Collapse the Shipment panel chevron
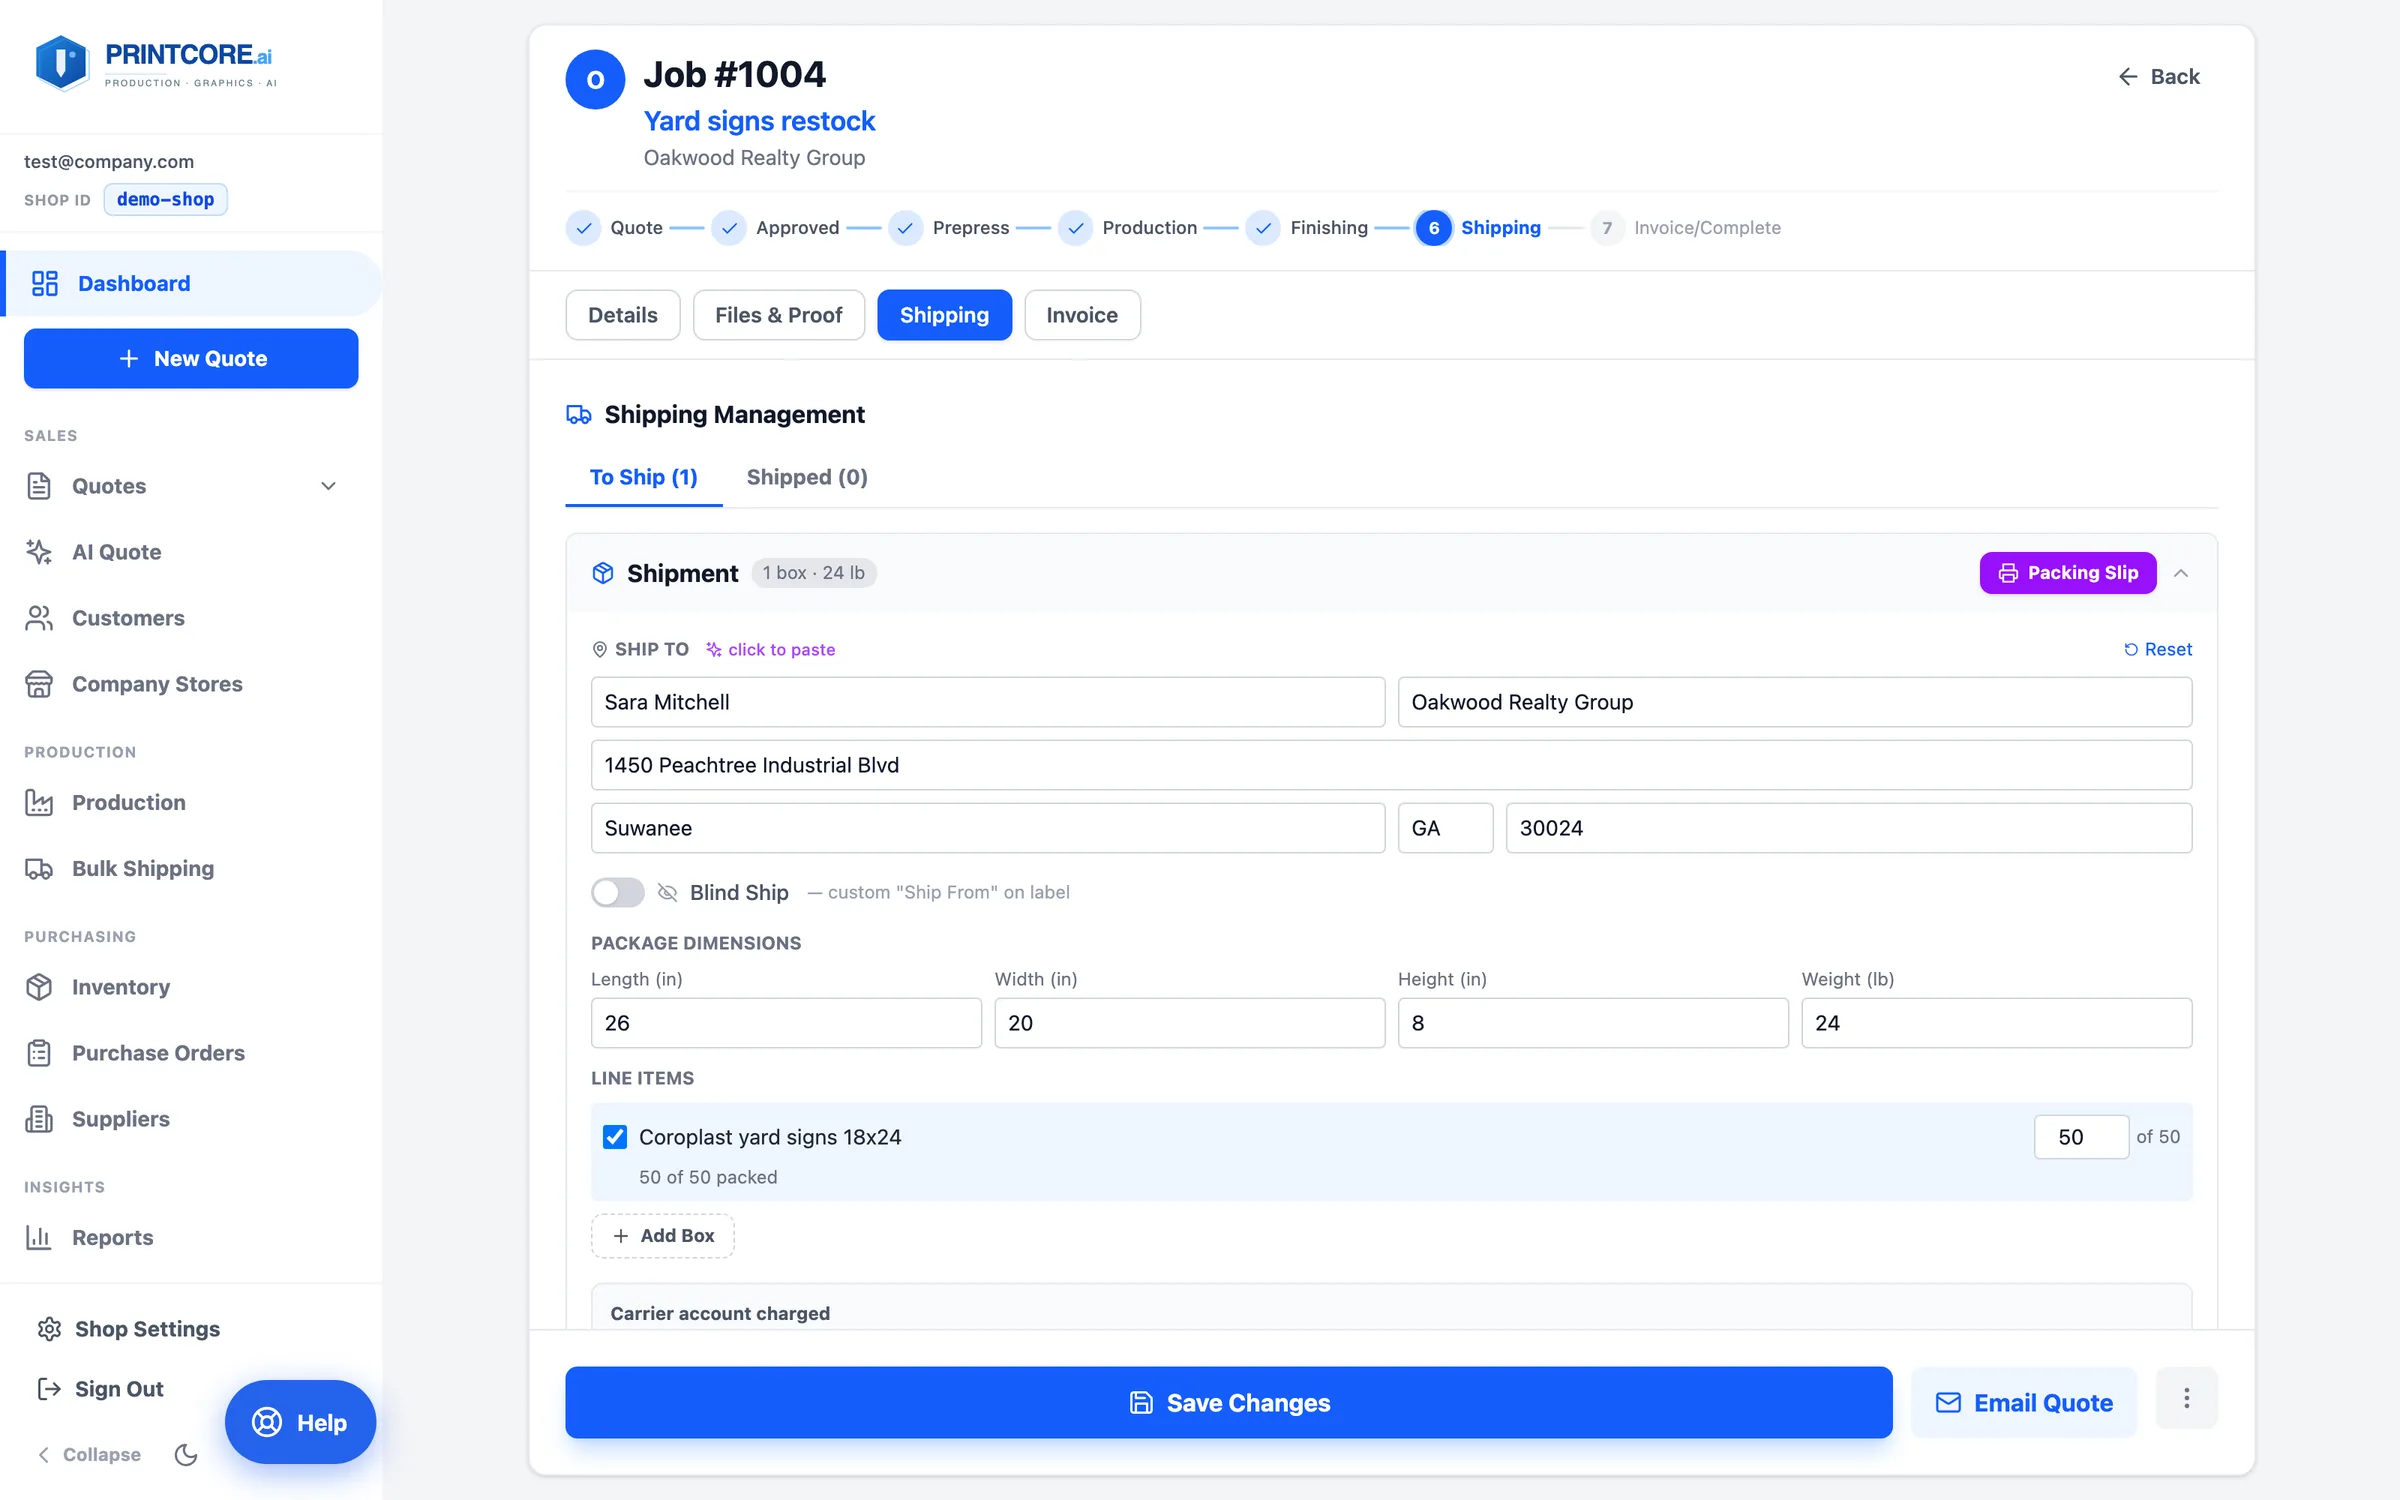 click(x=2181, y=573)
